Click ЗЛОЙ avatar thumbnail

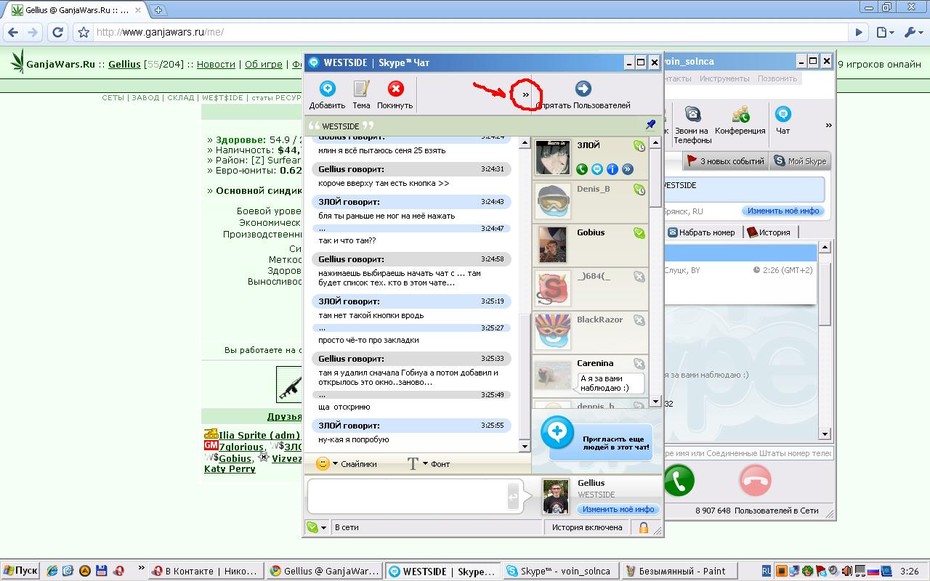pos(553,158)
